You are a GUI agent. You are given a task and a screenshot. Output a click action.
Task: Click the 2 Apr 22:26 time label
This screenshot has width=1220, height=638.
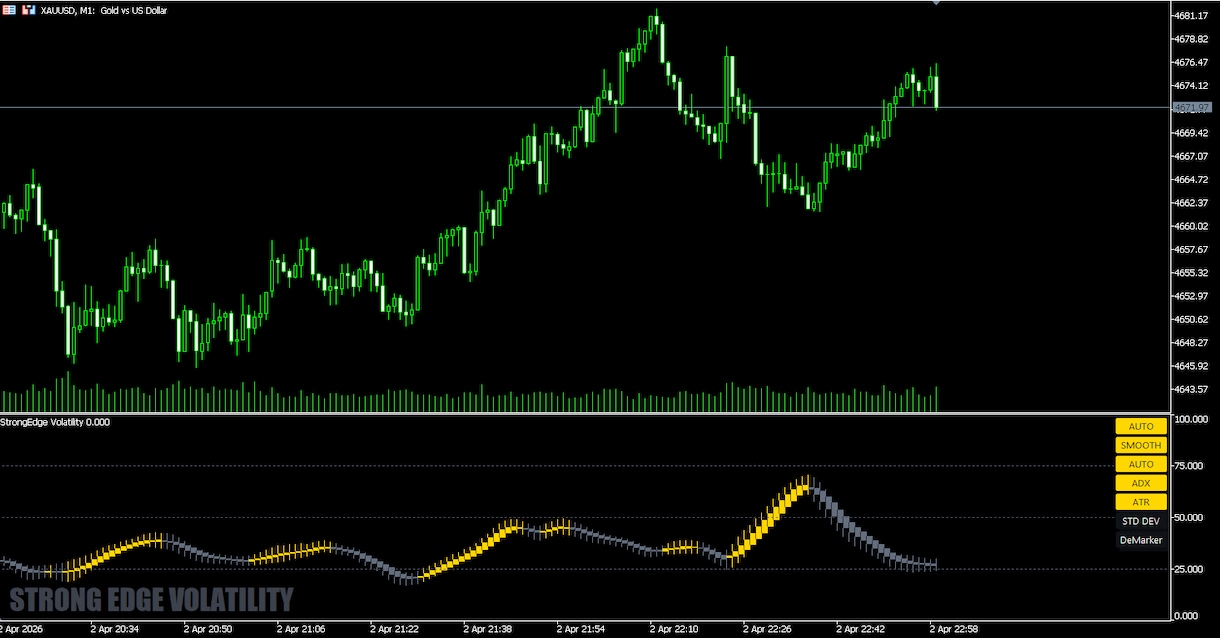[x=768, y=630]
